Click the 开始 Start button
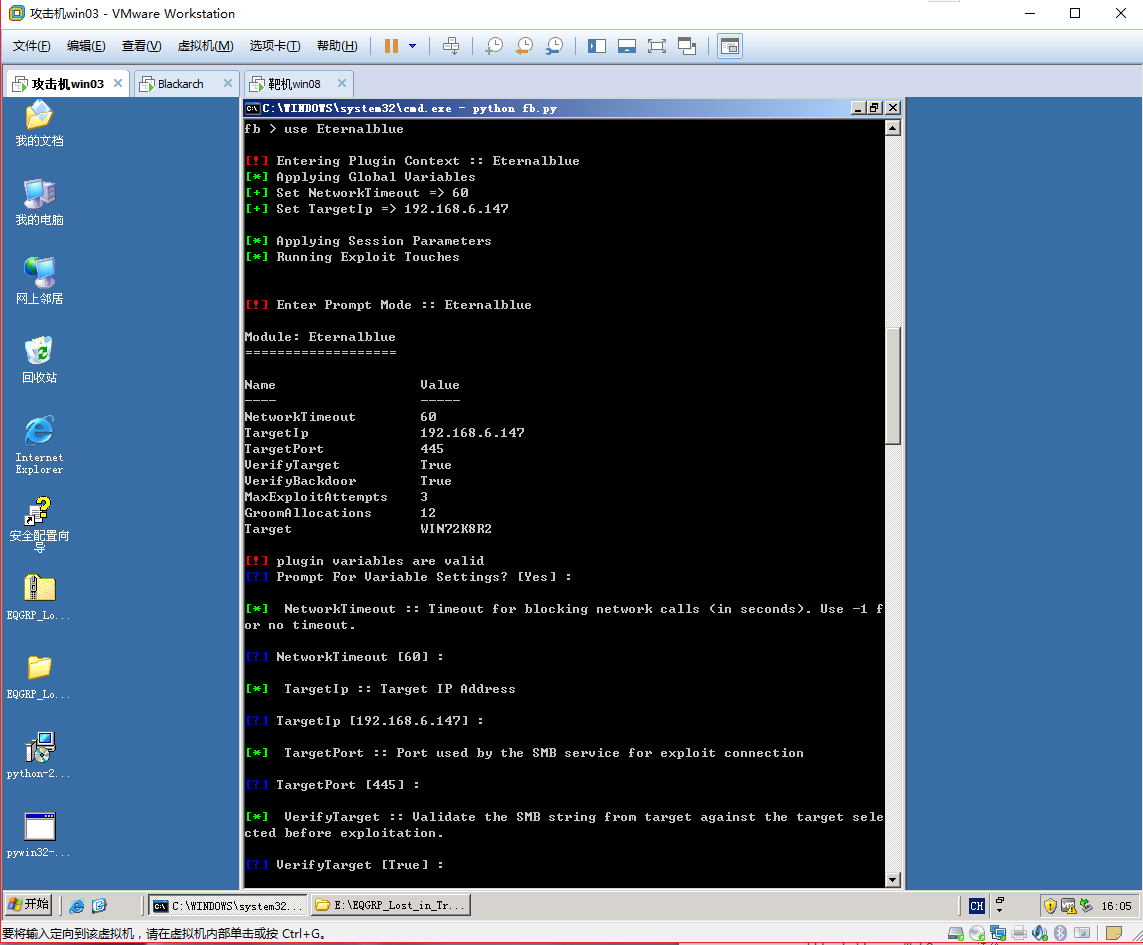 pos(28,905)
